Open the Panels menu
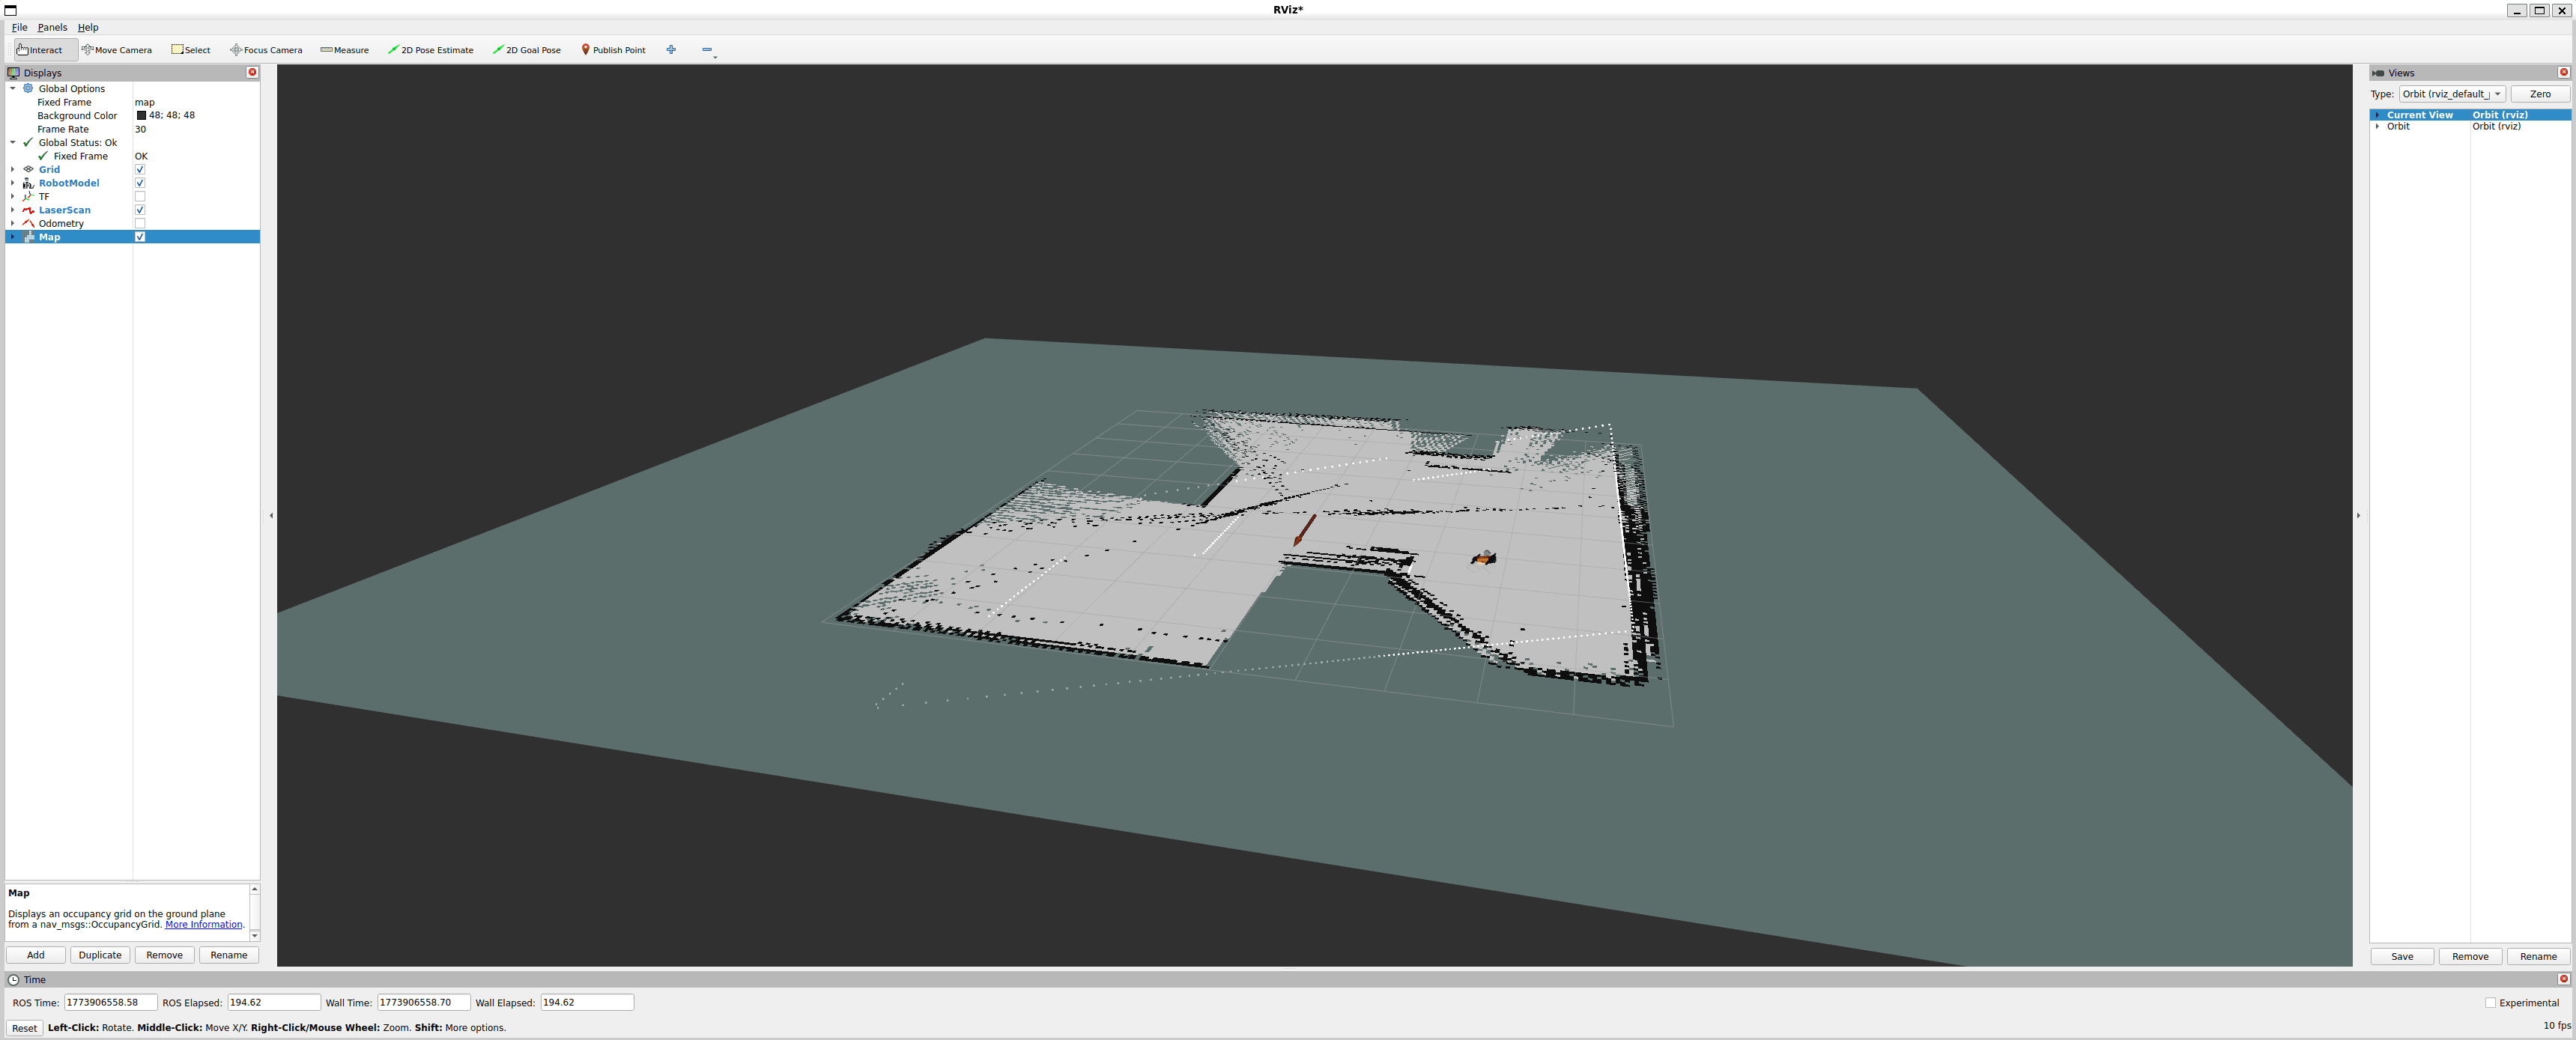Image resolution: width=2576 pixels, height=1040 pixels. pyautogui.click(x=52, y=27)
